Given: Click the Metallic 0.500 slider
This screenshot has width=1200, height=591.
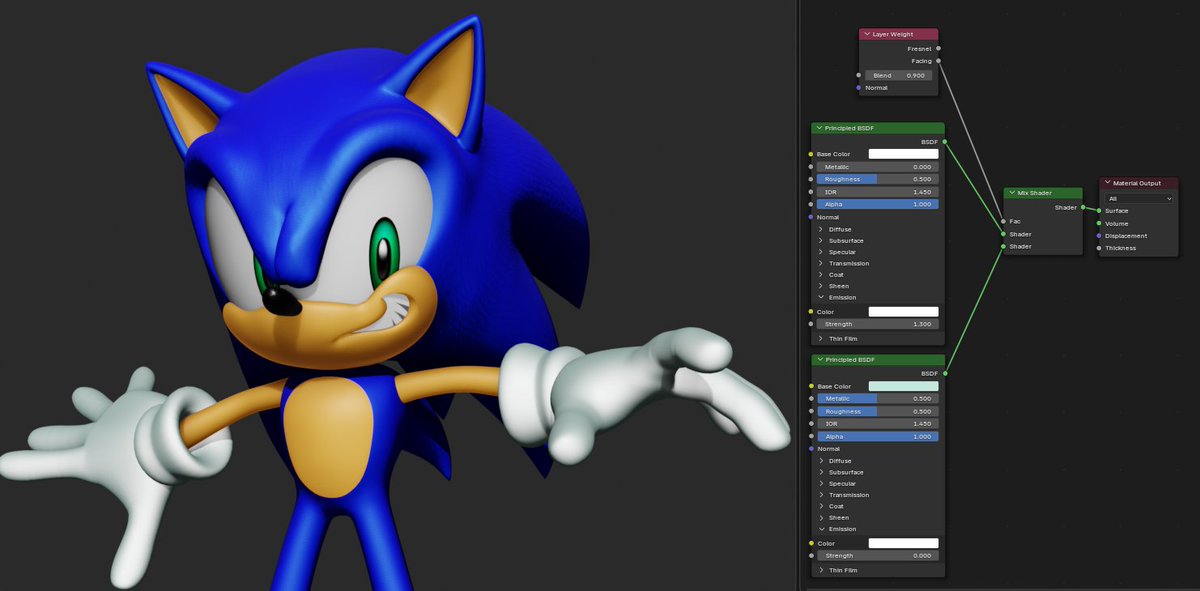Looking at the screenshot, I should click(878, 399).
